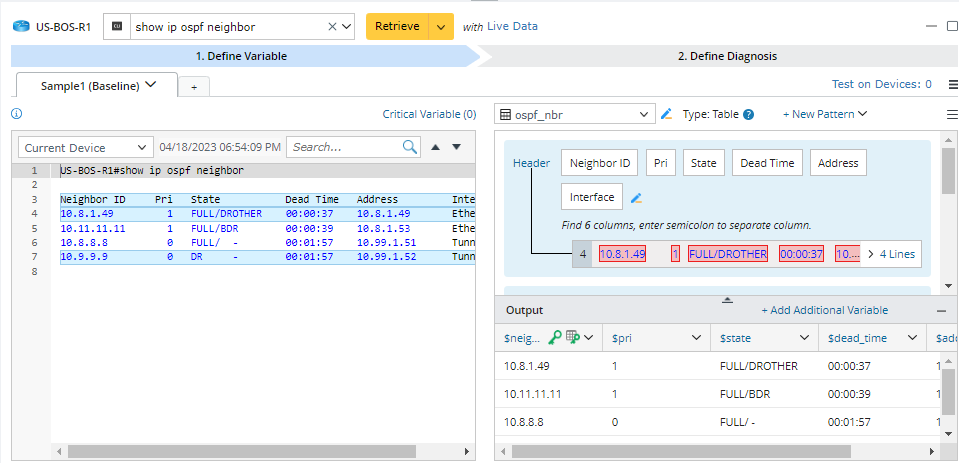The height and width of the screenshot is (463, 959).
Task: Expand the Retrieve button dropdown arrow
Action: click(x=440, y=27)
